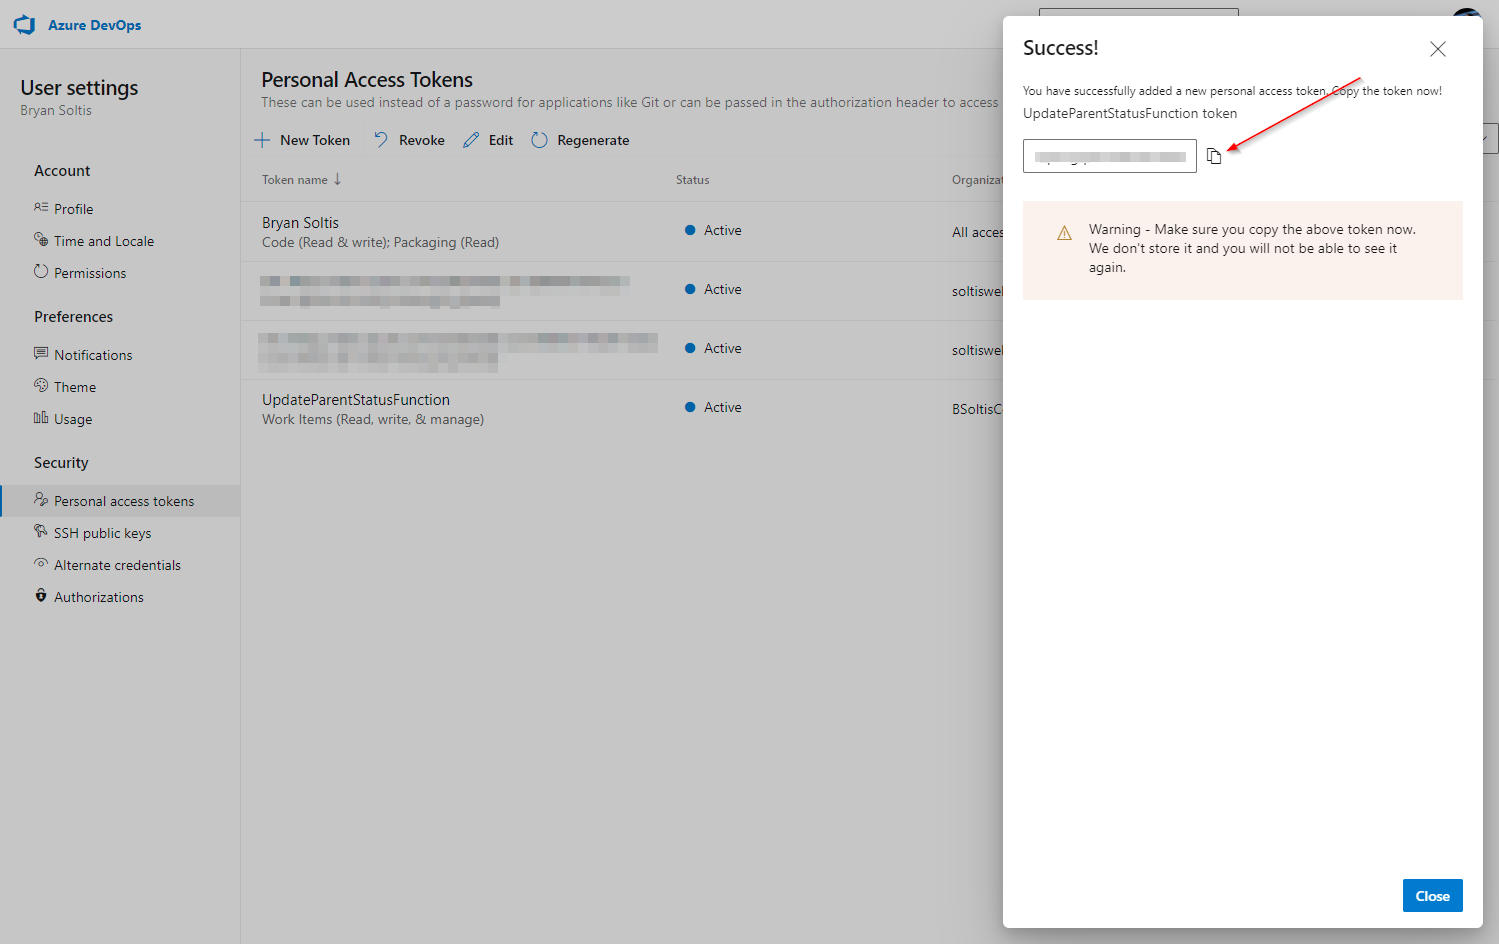Open the Usage page
The height and width of the screenshot is (944, 1499).
(x=73, y=419)
